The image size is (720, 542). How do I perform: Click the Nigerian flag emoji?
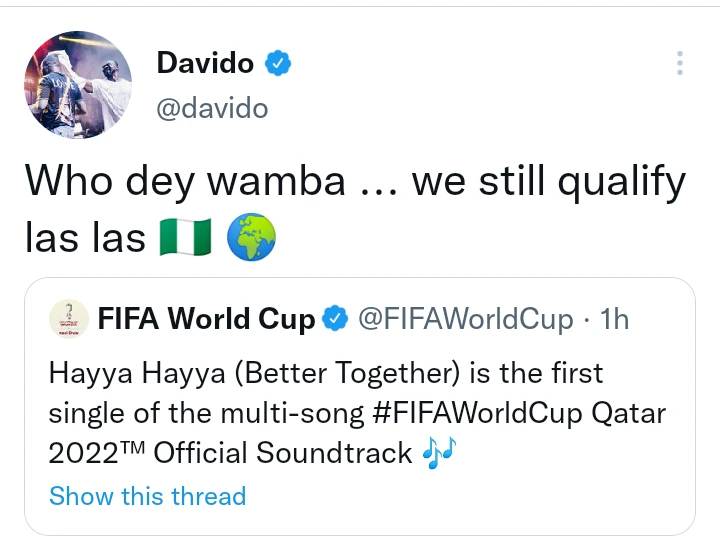pos(186,237)
